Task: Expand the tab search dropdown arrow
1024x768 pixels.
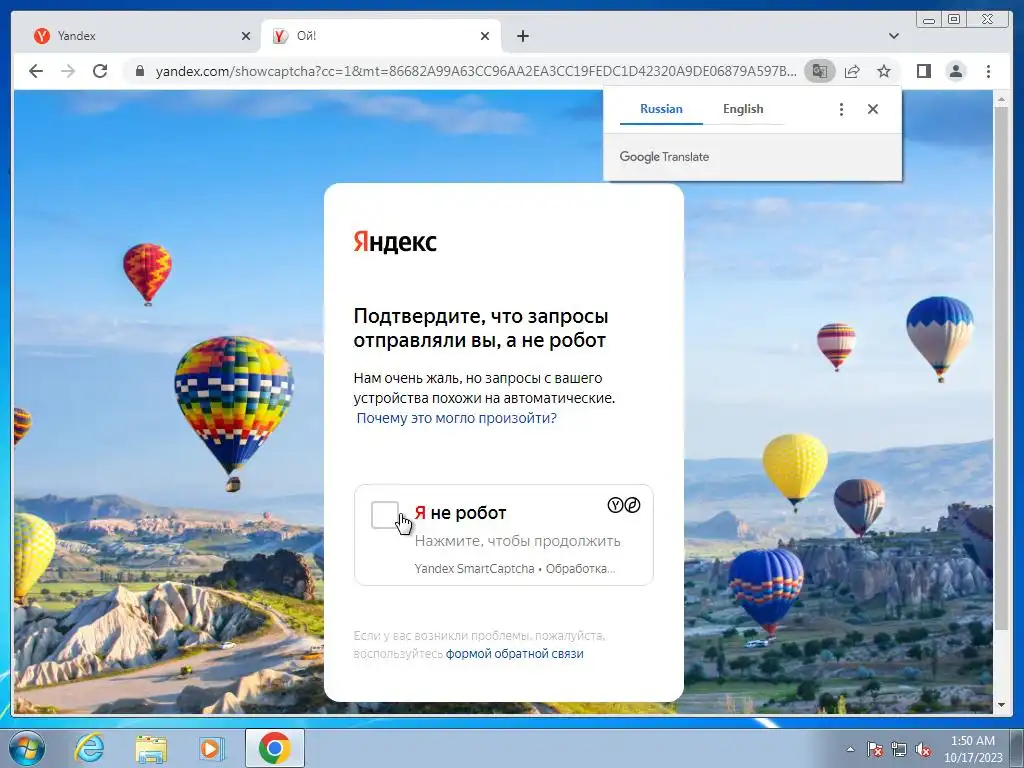Action: [x=893, y=36]
